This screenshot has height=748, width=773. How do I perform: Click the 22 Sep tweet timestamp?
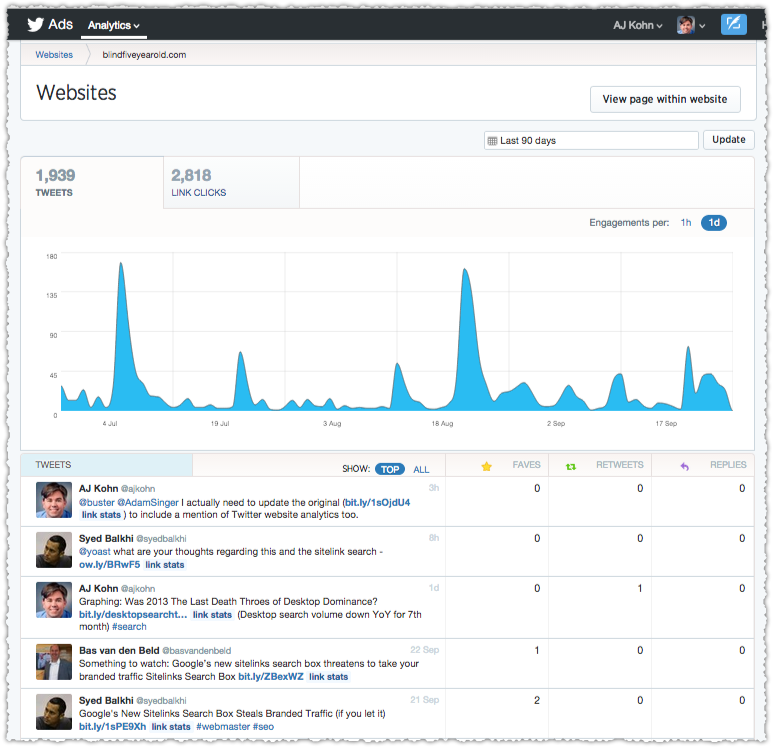click(424, 650)
